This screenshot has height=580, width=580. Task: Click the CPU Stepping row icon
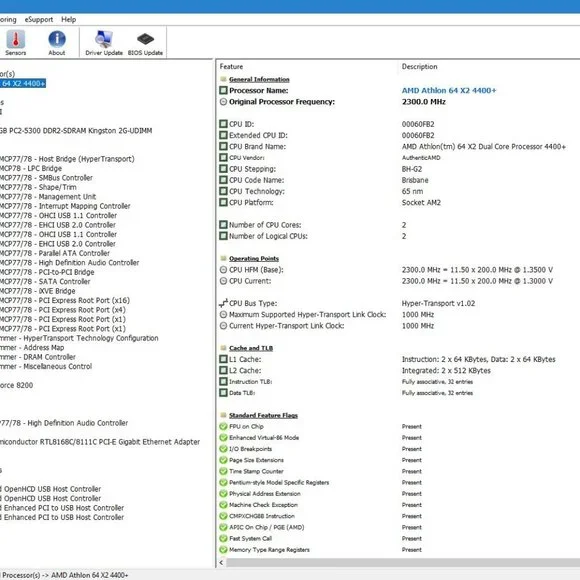click(x=223, y=169)
